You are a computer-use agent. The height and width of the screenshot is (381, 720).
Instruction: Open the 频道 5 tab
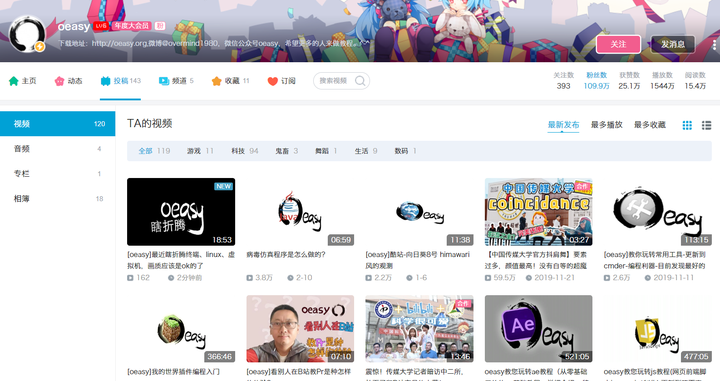point(176,81)
